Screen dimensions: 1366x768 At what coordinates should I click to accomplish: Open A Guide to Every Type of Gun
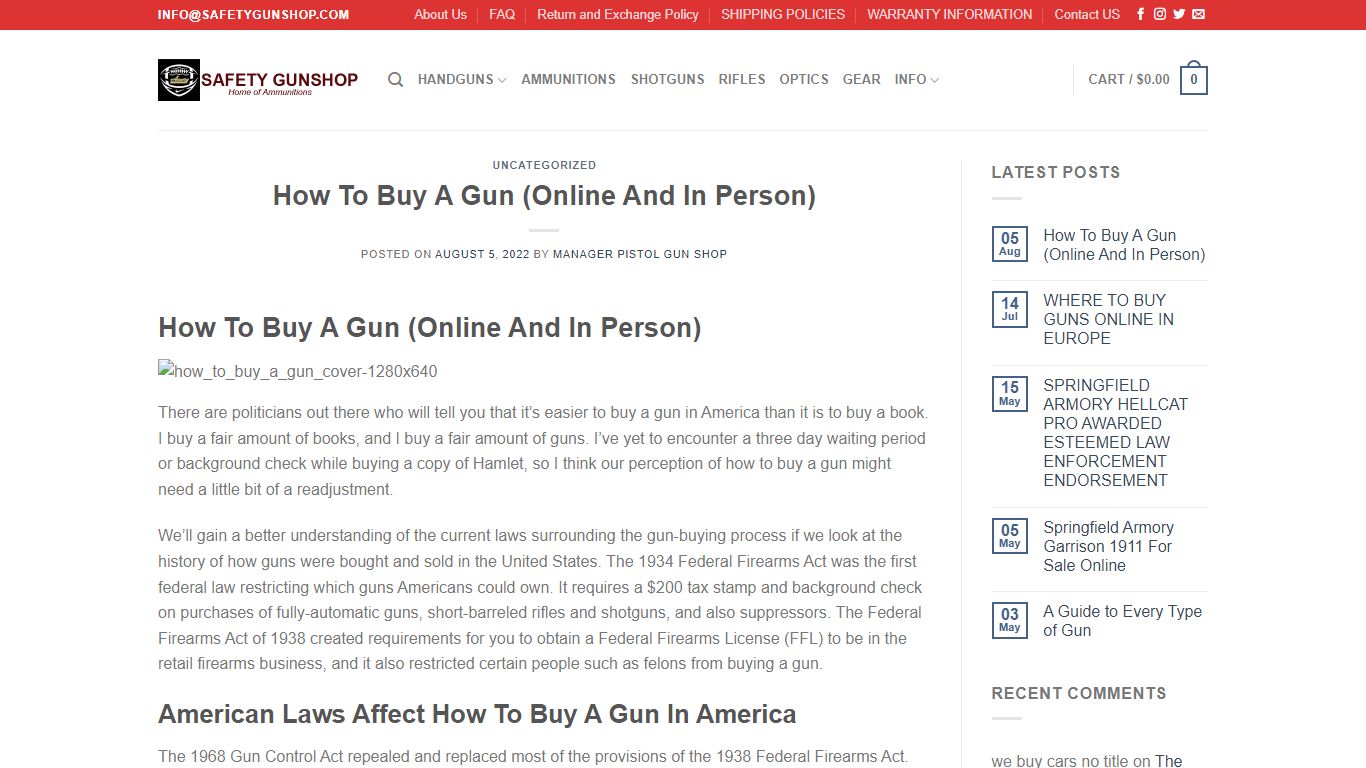click(x=1122, y=621)
